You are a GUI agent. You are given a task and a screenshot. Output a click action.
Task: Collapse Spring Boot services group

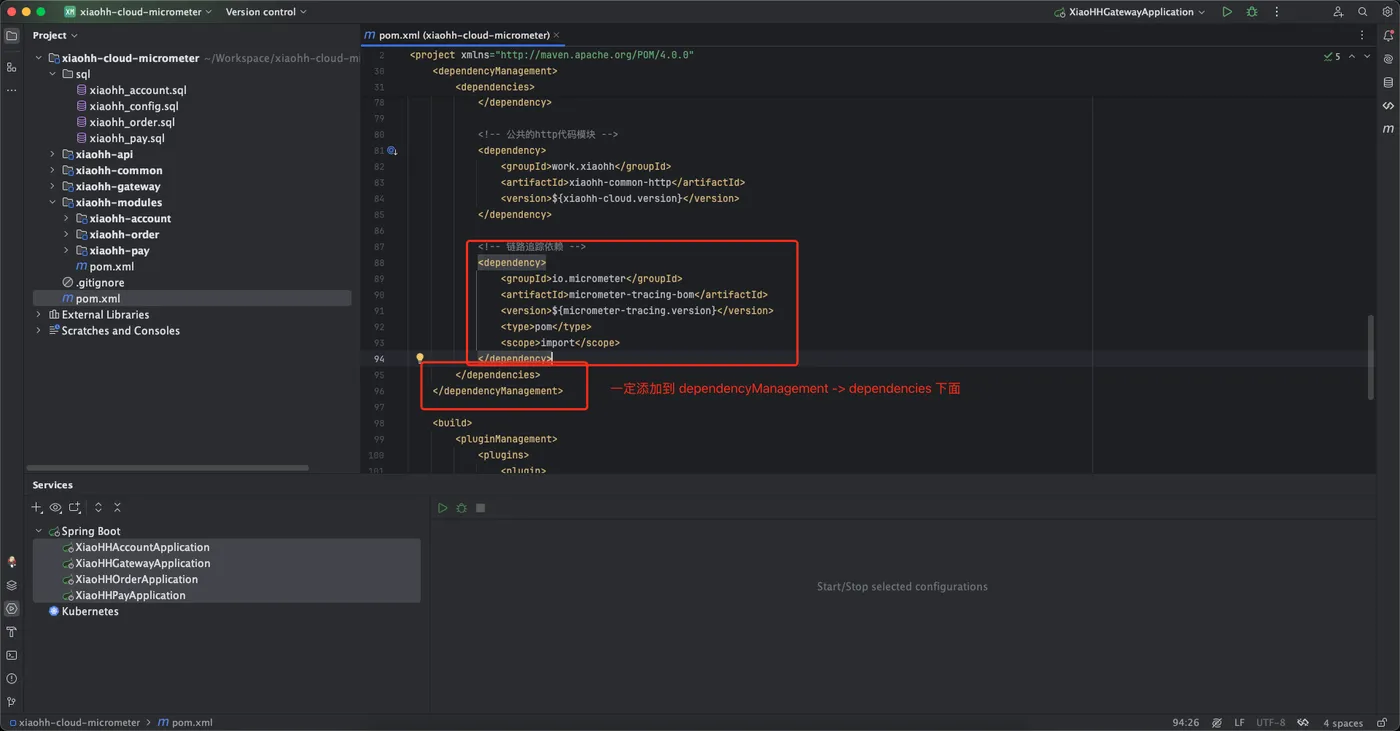39,531
